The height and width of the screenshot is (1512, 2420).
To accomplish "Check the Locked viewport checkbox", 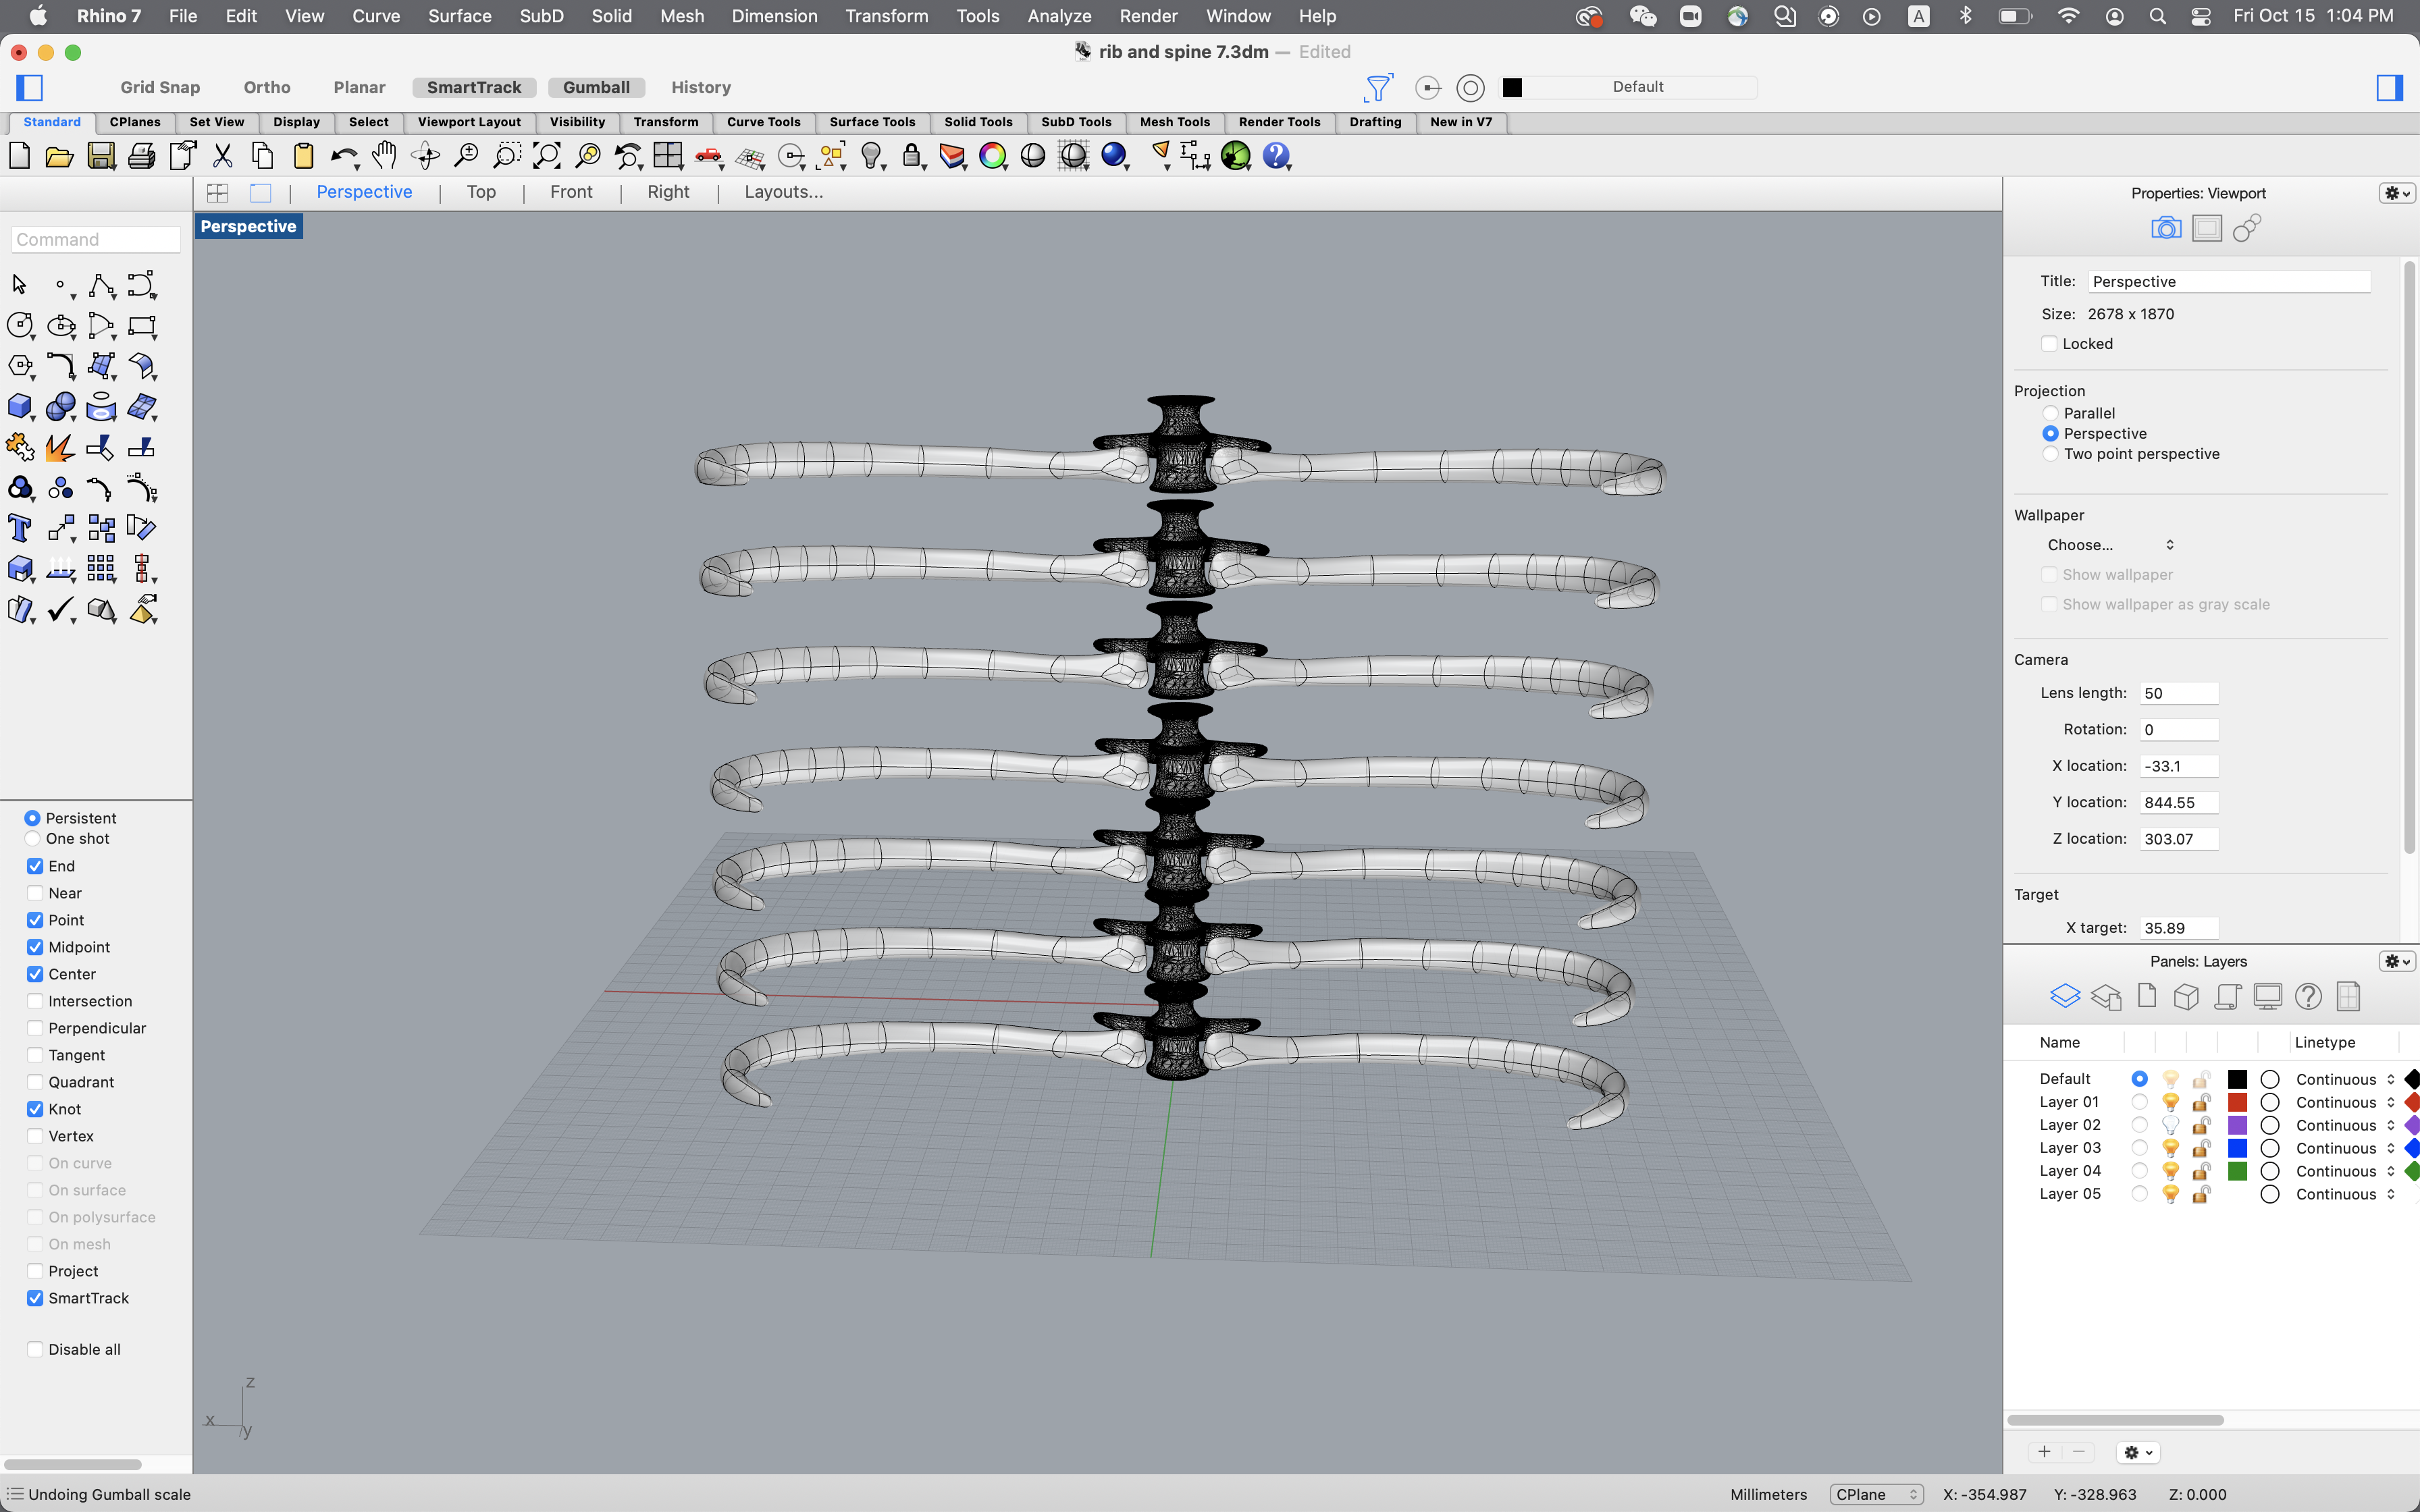I will [x=2049, y=344].
